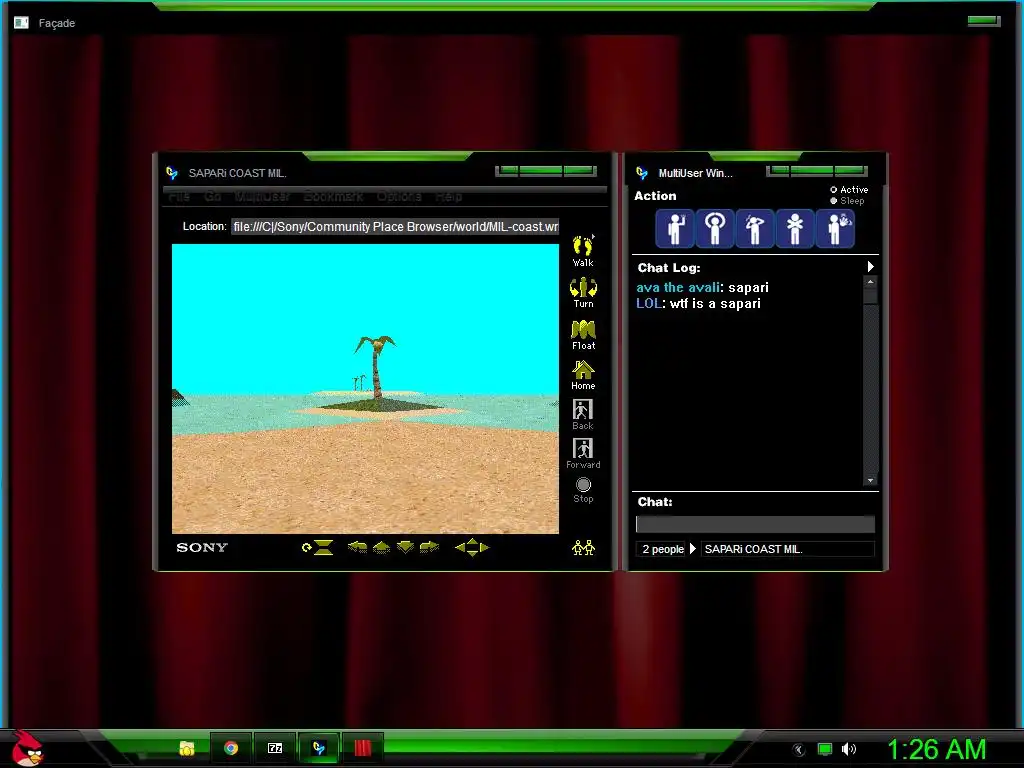
Task: Click the move-up arrow beside turn-left
Action: 381,547
